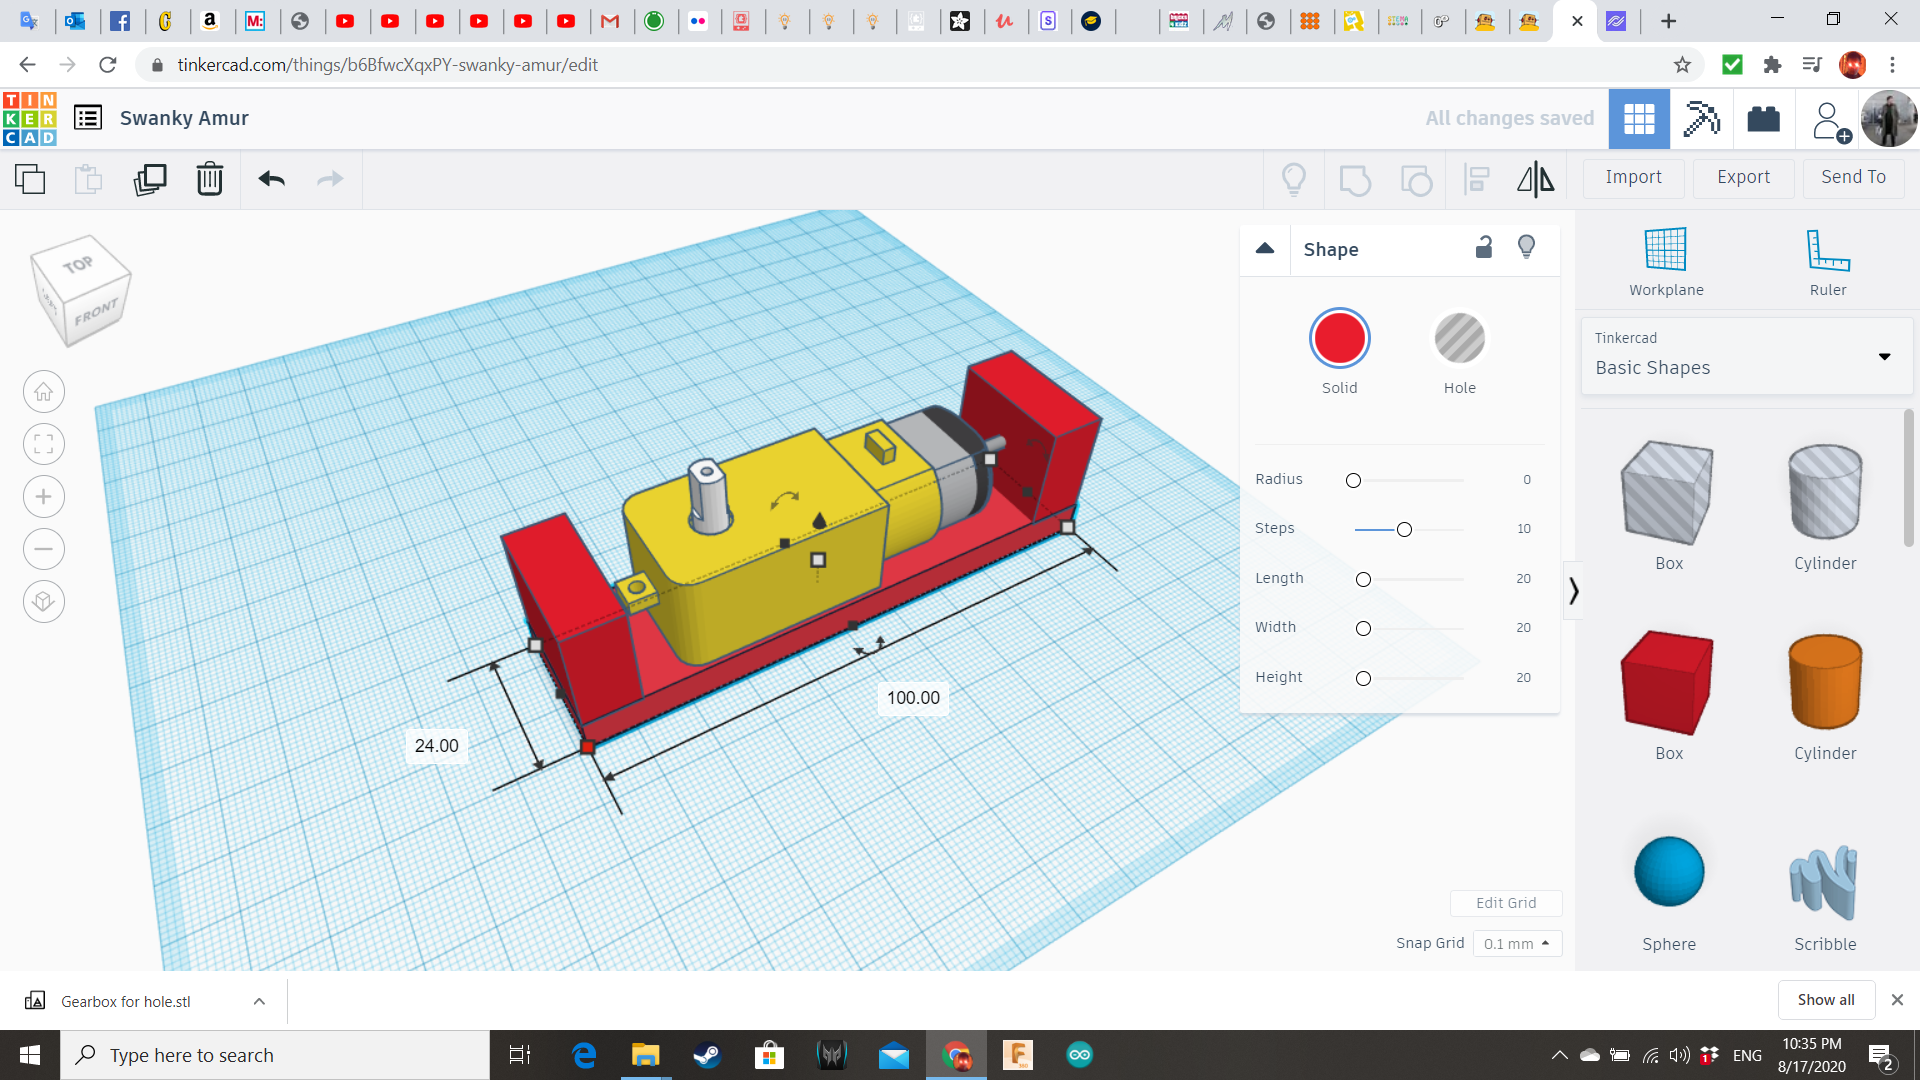
Task: Click the Duplicate and repeat icon
Action: coord(150,179)
